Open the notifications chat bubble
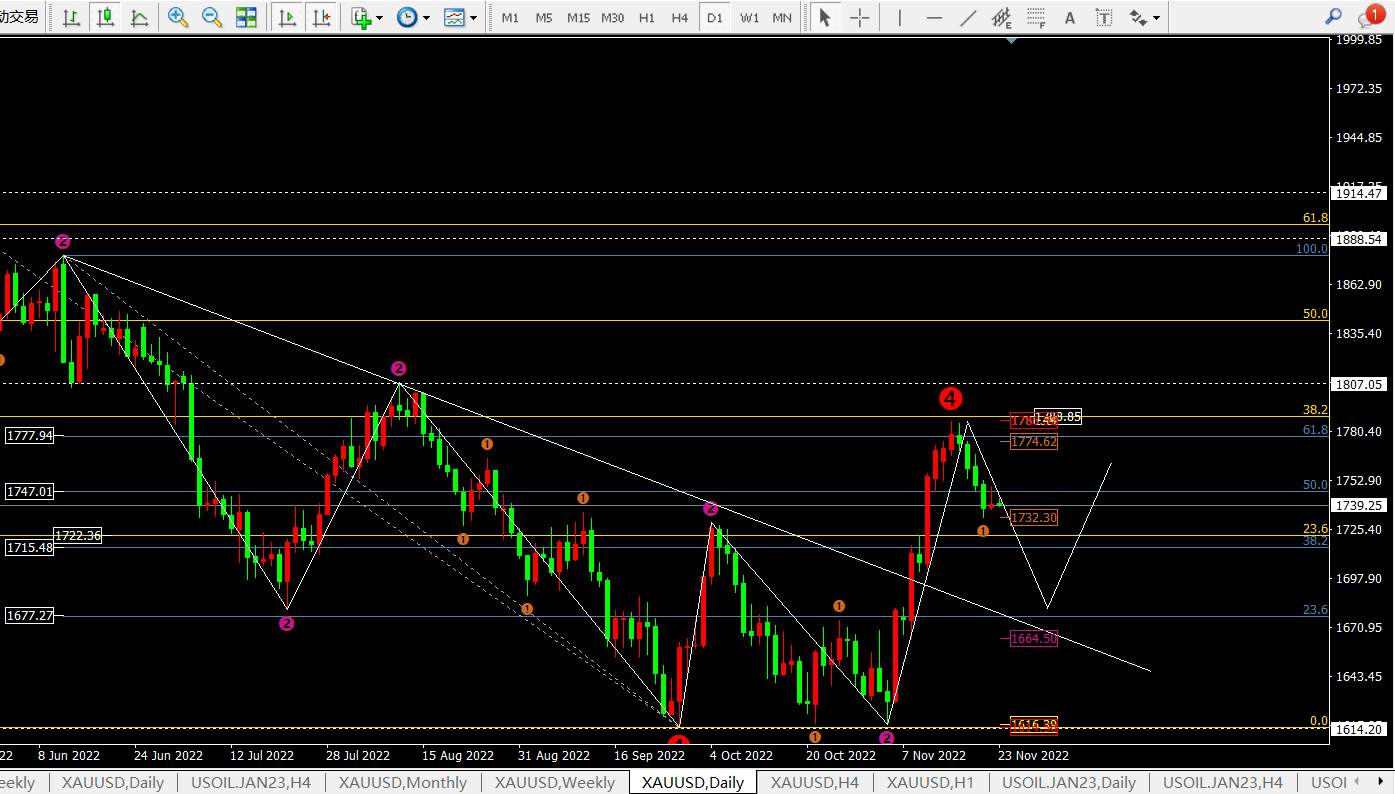This screenshot has width=1395, height=794. click(1371, 16)
